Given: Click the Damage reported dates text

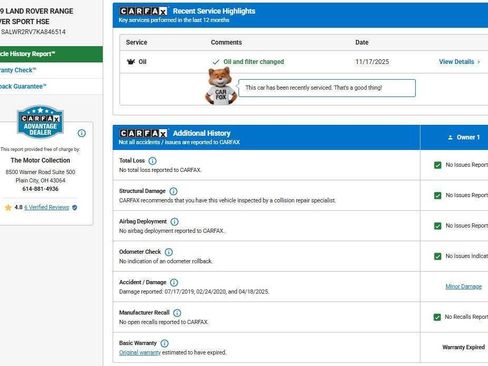Looking at the screenshot, I should point(194,292).
